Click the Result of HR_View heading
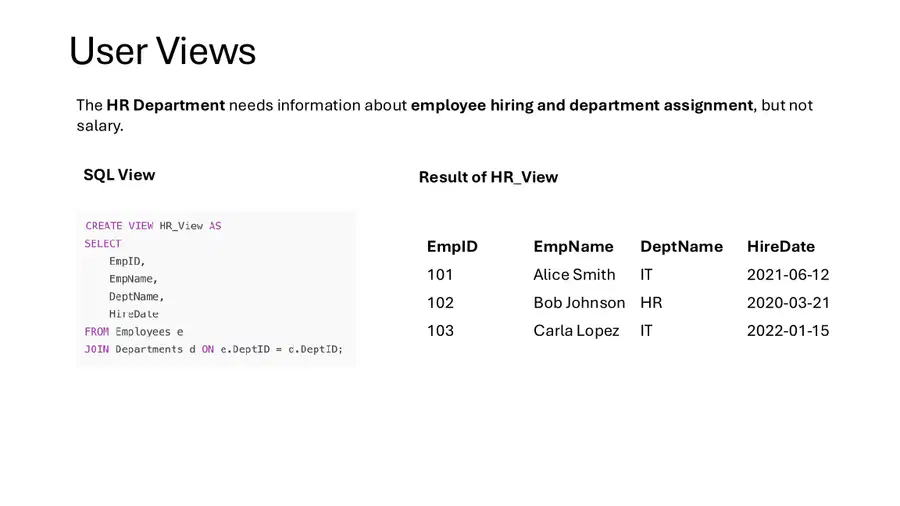The height and width of the screenshot is (506, 900). click(x=488, y=177)
